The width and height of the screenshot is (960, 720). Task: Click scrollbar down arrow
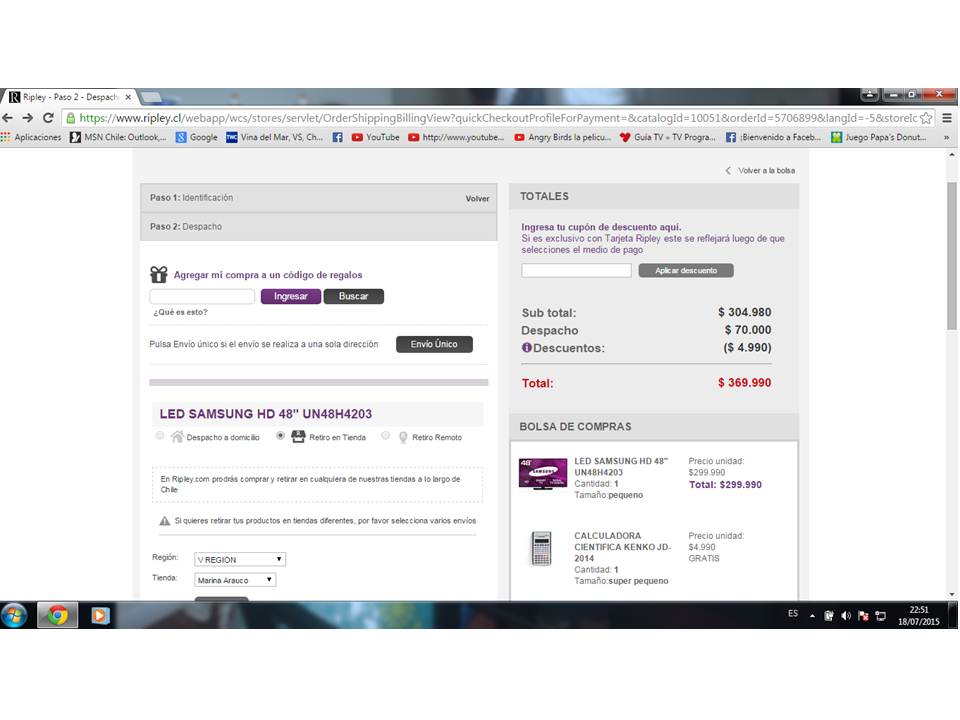tap(951, 594)
